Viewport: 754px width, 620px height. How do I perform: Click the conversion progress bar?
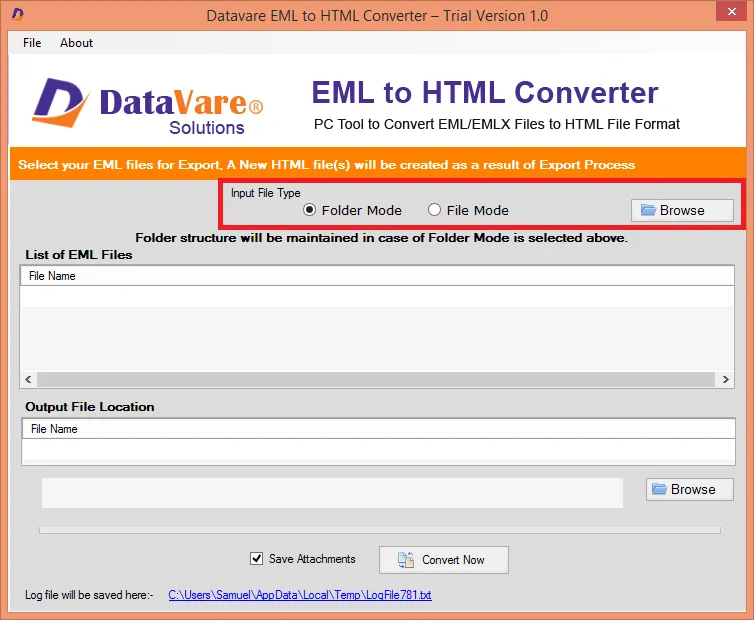pos(380,530)
